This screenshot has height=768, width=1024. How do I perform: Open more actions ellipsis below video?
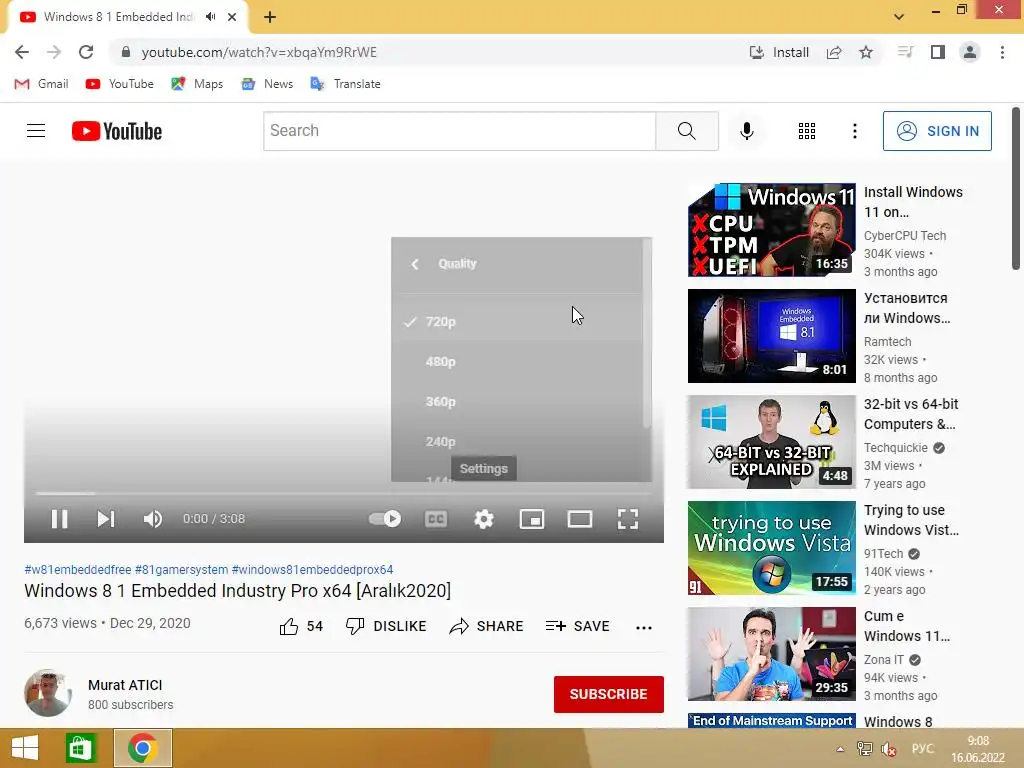644,627
